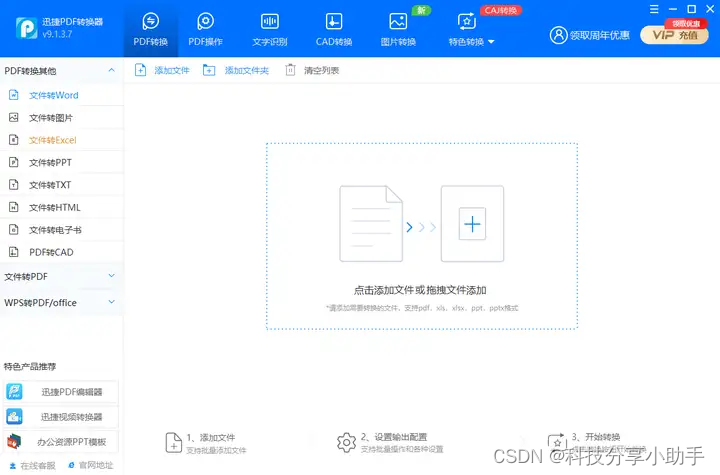
Task: Open the 文字识别 tab
Action: (x=270, y=29)
